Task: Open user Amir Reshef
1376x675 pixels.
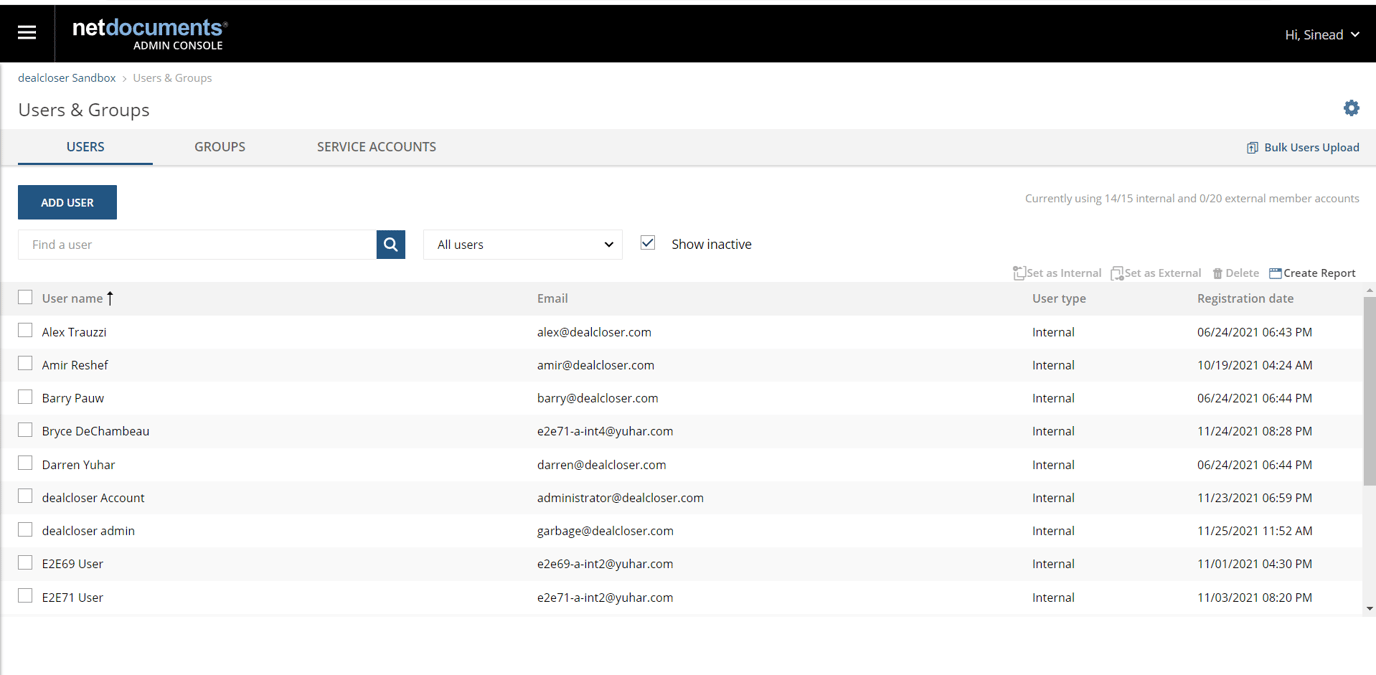Action: (x=75, y=365)
